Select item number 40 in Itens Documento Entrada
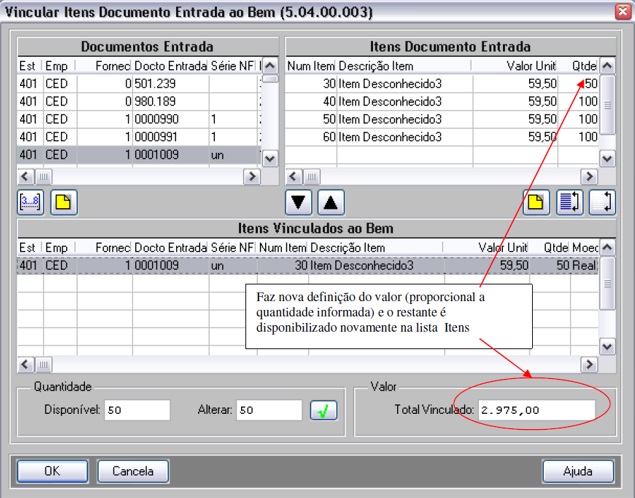This screenshot has height=498, width=635. (x=442, y=101)
